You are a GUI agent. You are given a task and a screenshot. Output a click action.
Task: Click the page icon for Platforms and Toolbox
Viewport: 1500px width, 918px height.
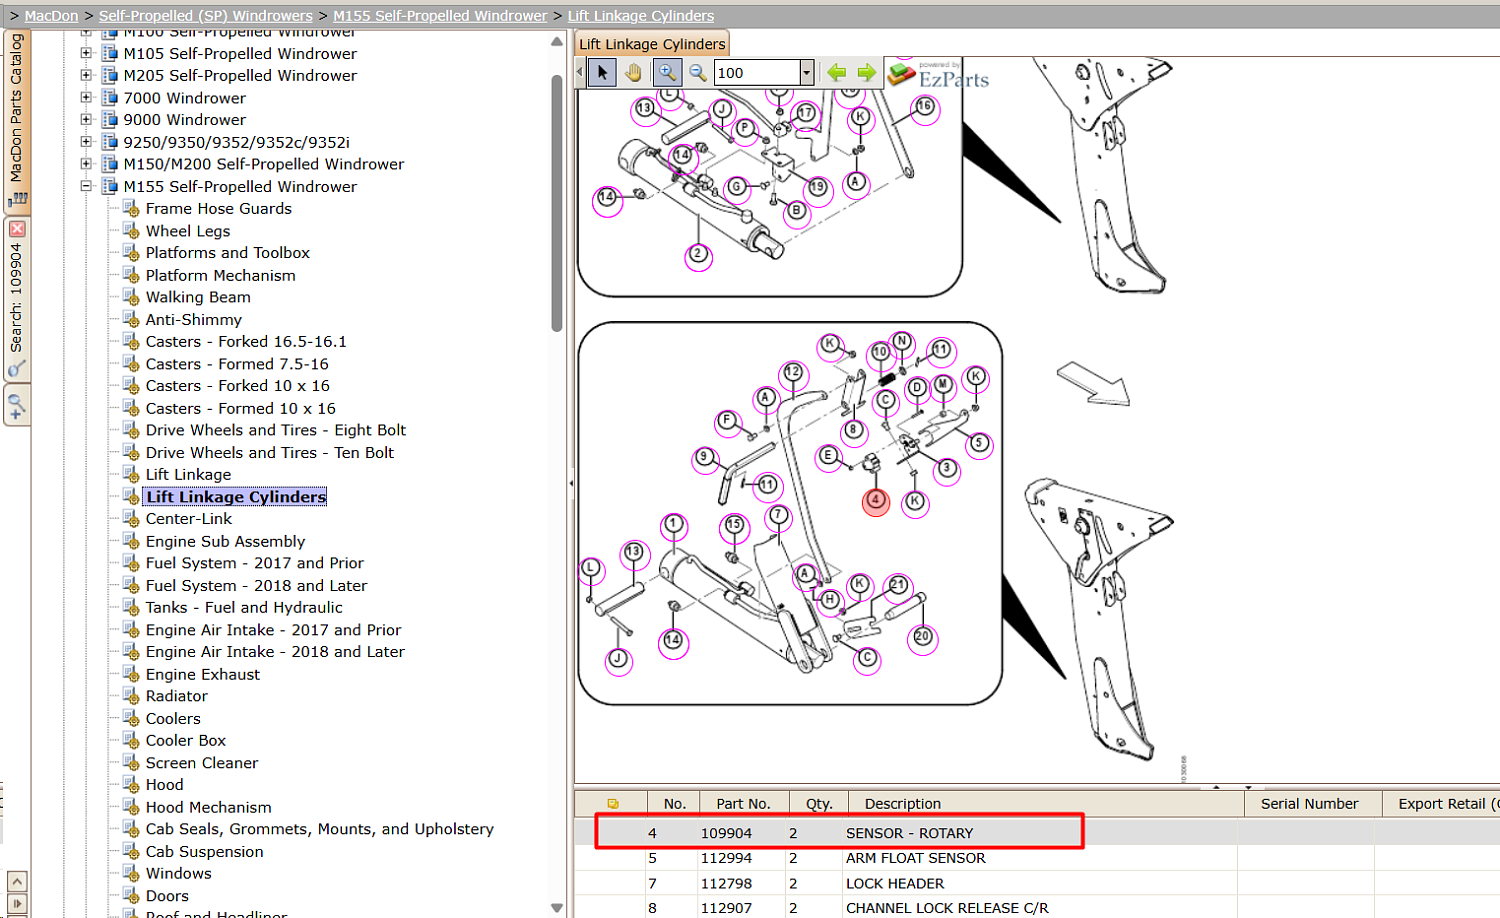tap(131, 253)
